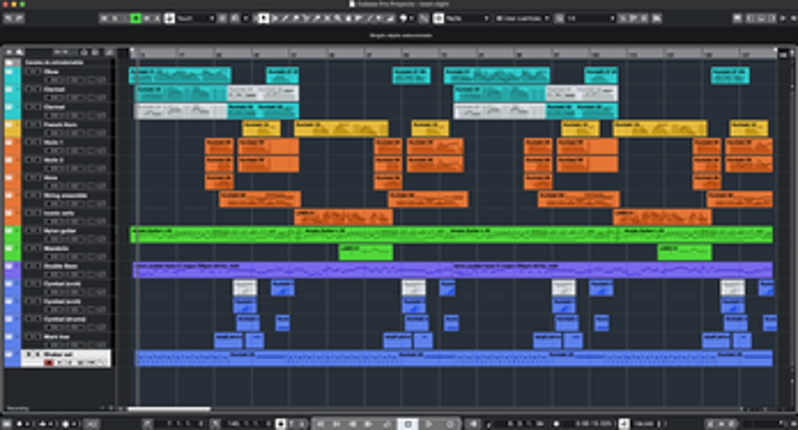Select the first yellow French Horn clip
Screen dimensions: 798x430
(261, 128)
